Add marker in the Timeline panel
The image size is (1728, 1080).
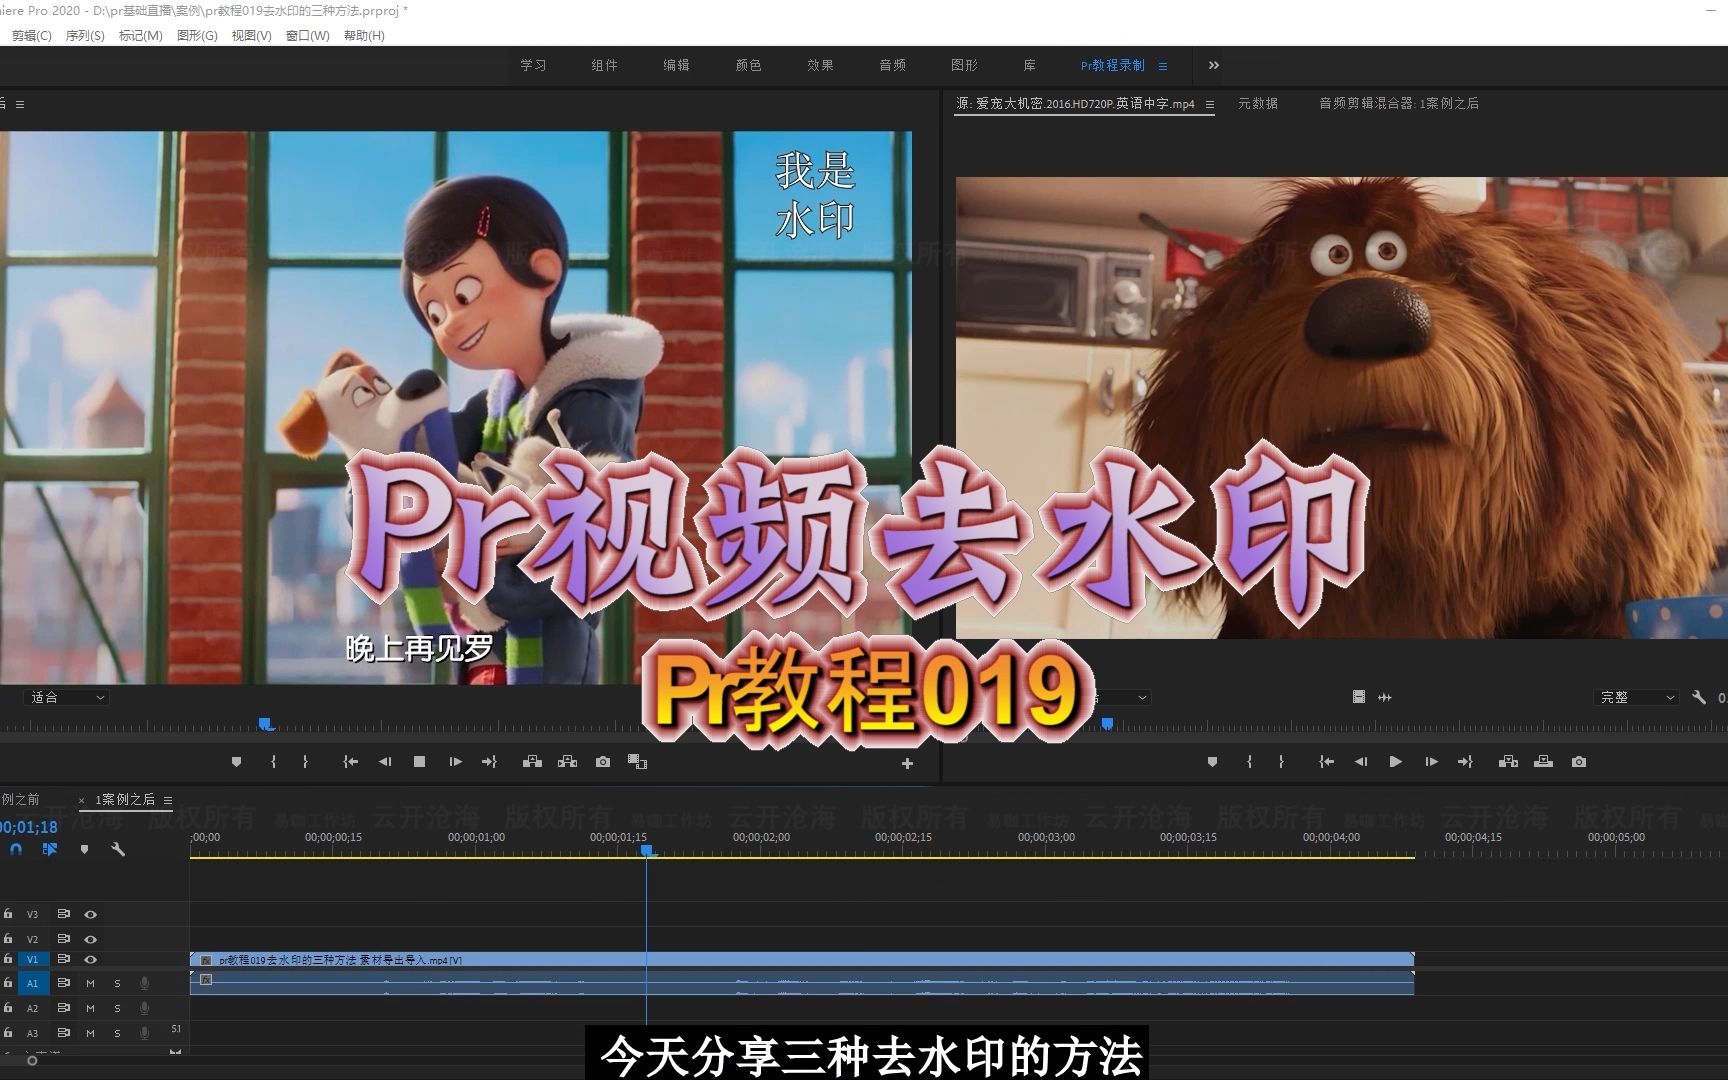(84, 849)
